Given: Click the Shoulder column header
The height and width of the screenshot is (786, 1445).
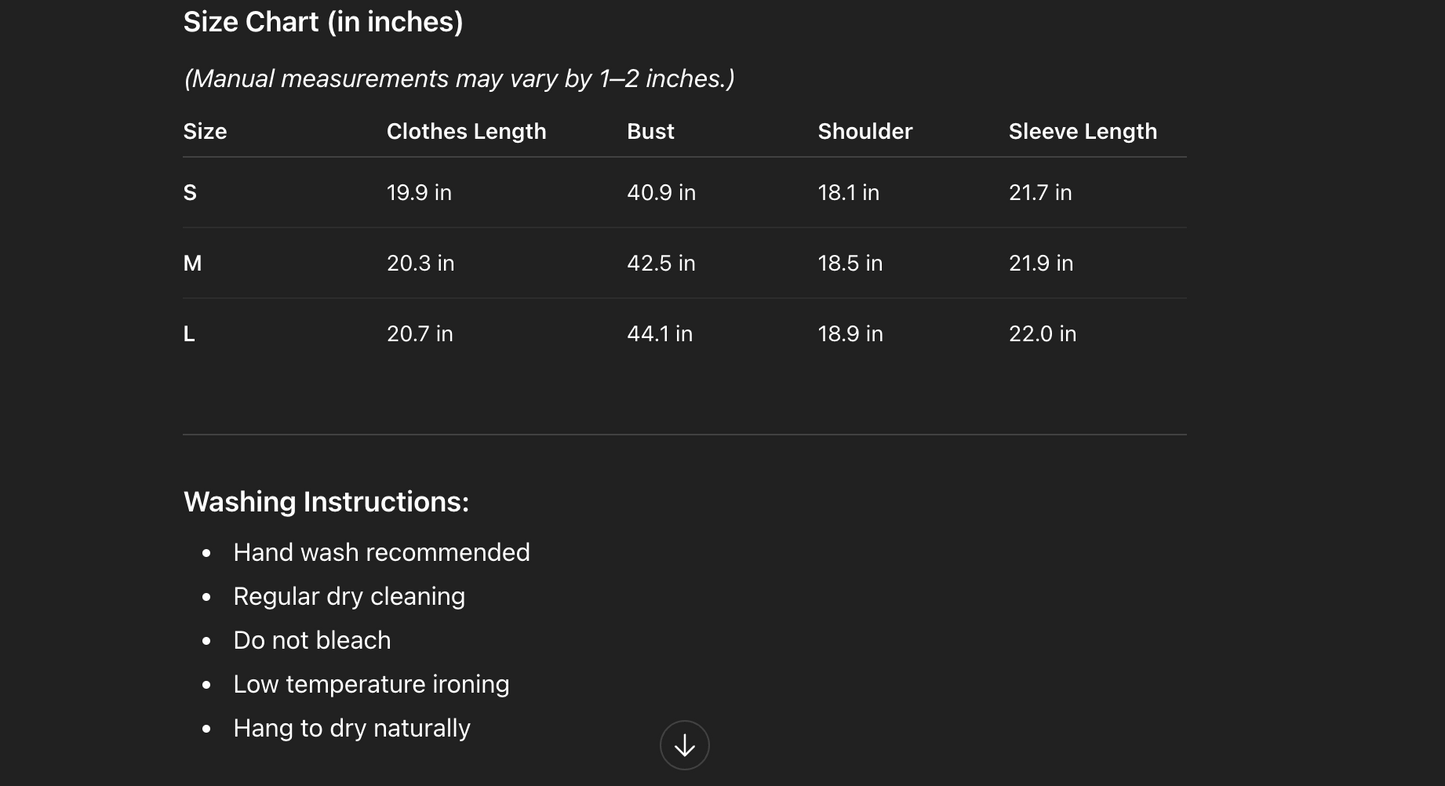Looking at the screenshot, I should [865, 132].
